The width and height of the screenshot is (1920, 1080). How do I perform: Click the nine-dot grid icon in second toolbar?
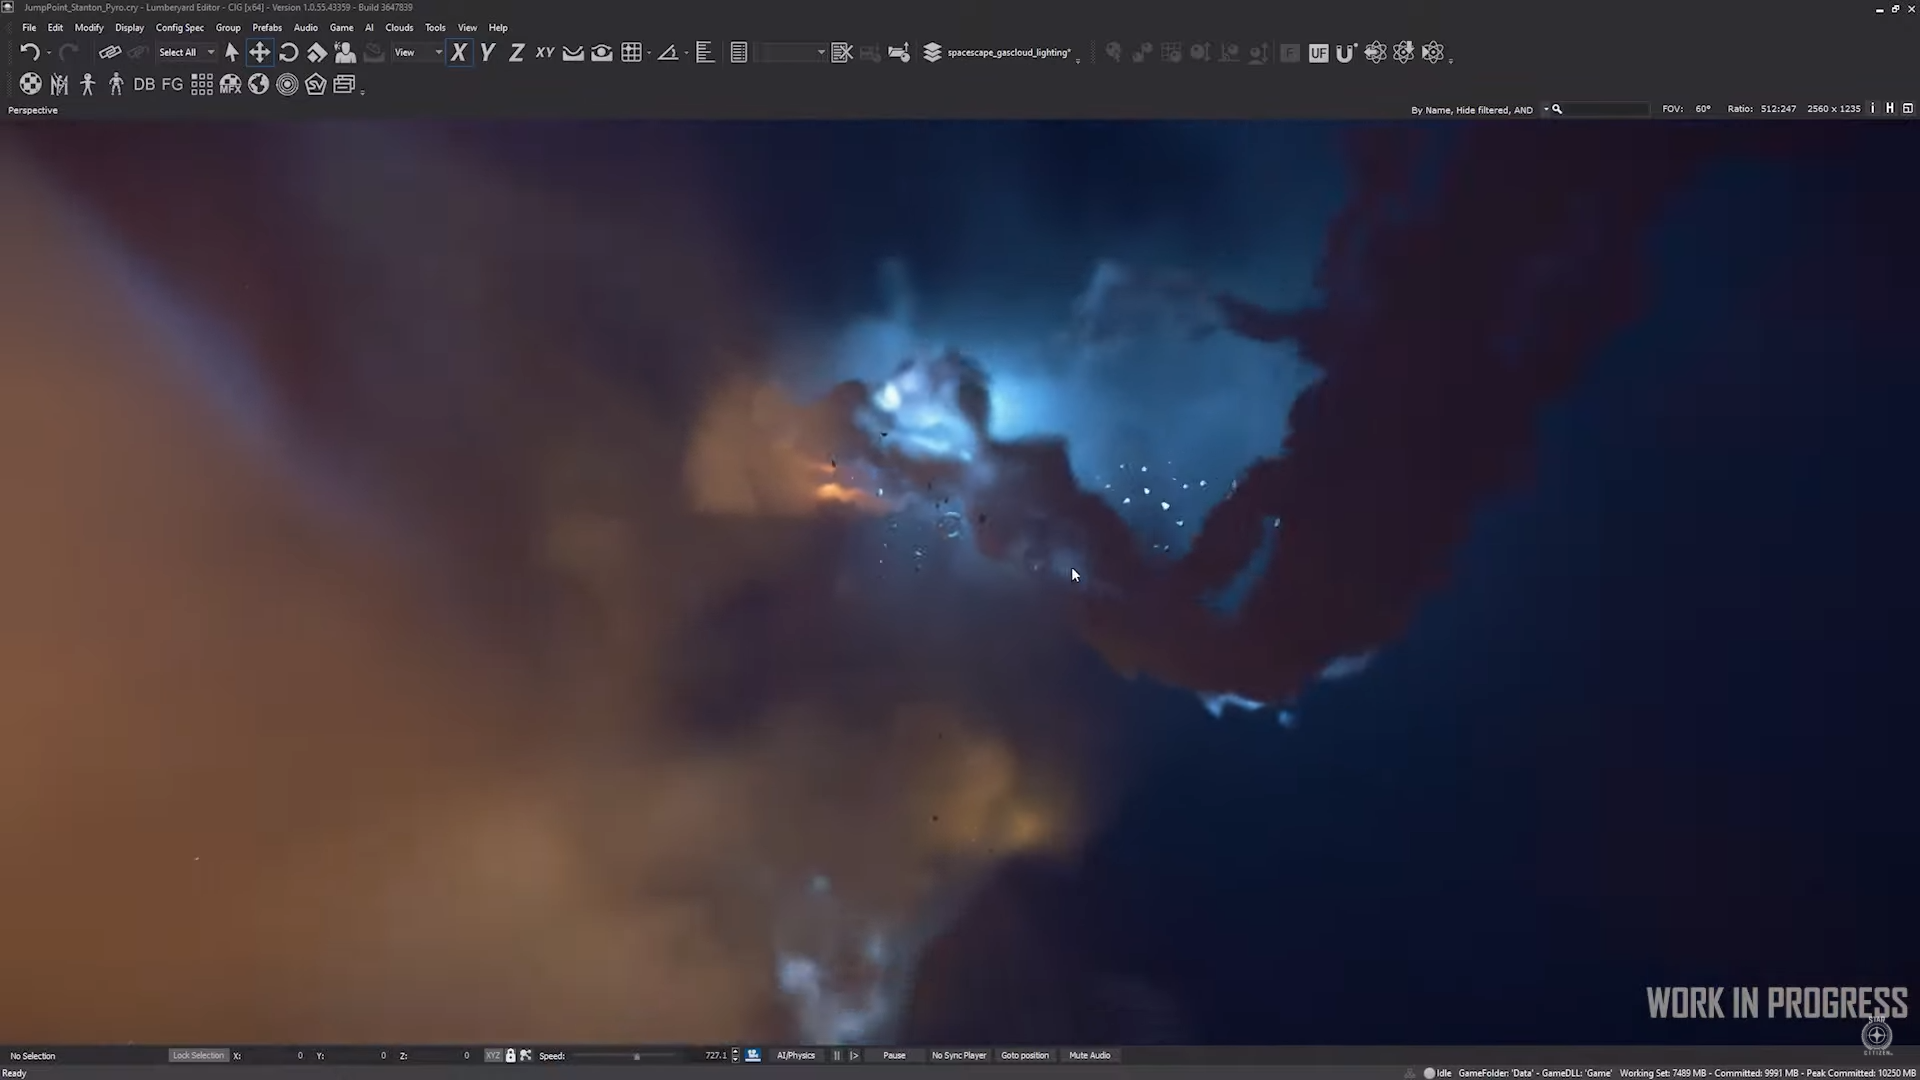click(x=201, y=84)
